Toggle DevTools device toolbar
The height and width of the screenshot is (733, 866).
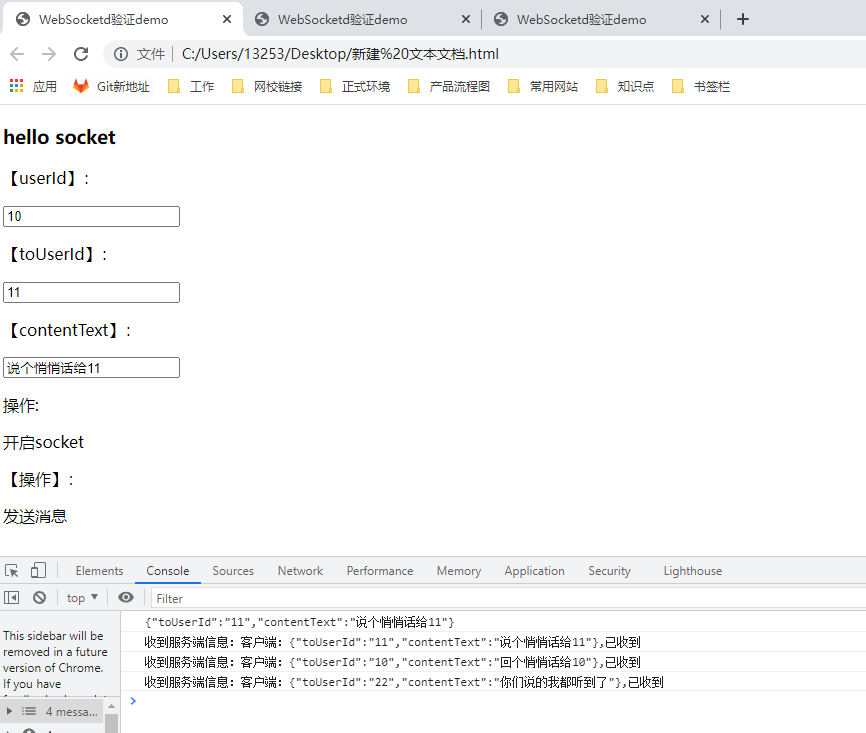[x=38, y=571]
